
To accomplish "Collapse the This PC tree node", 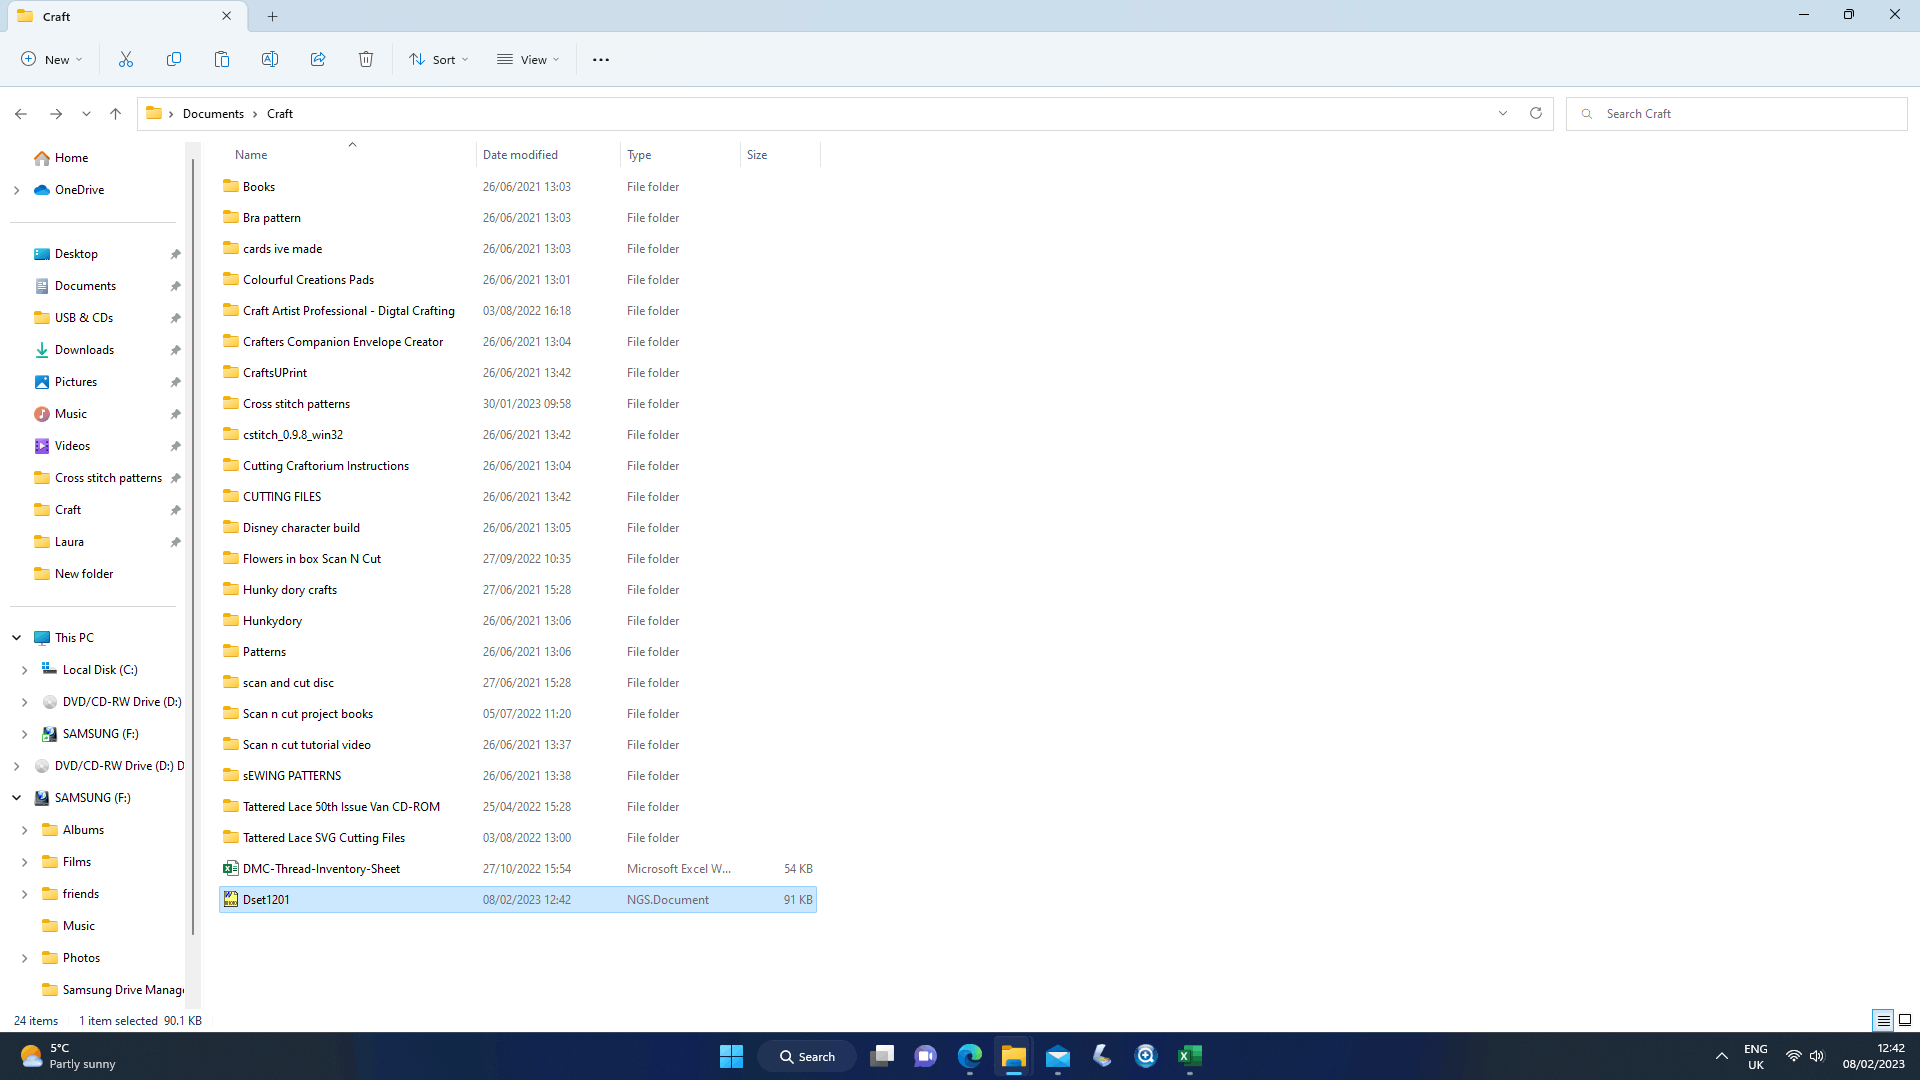I will pyautogui.click(x=17, y=638).
